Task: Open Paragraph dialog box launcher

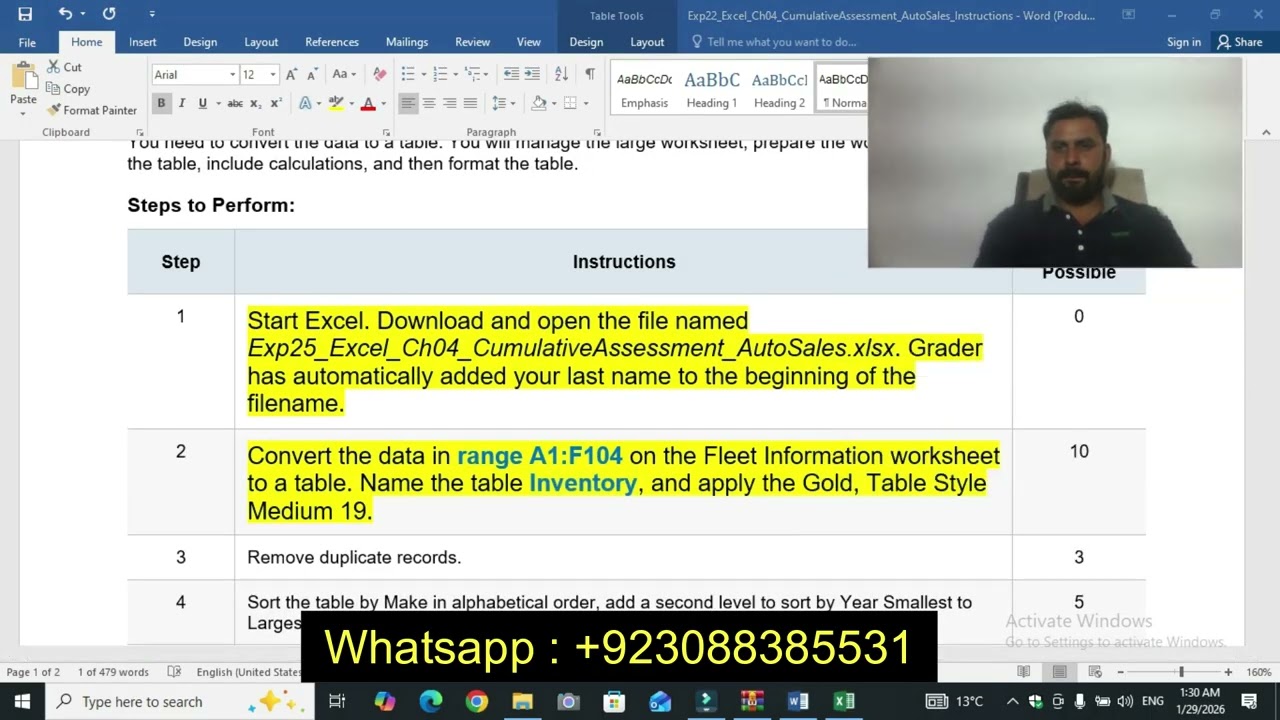Action: pos(597,132)
